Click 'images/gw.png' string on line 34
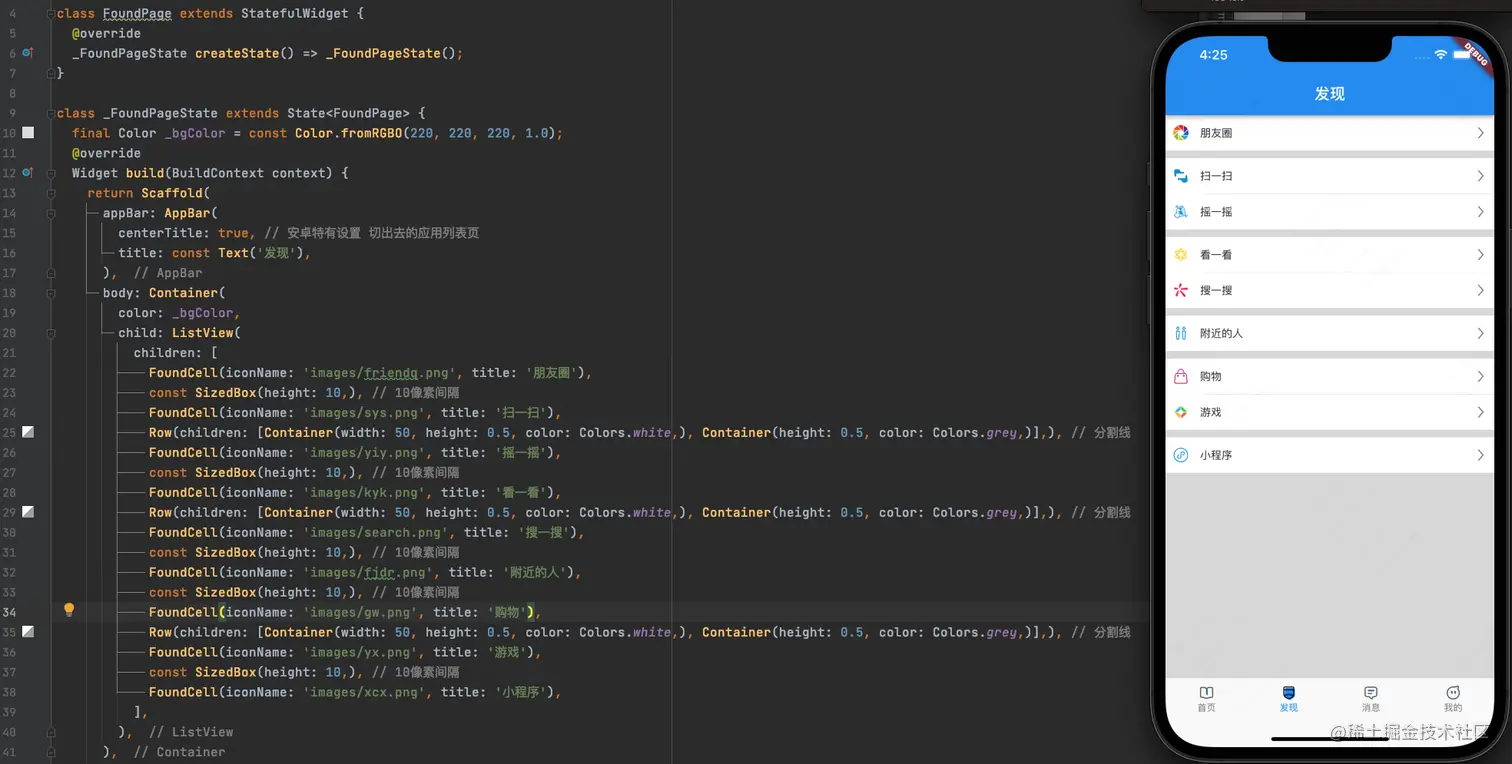Screen dimensions: 1512x764 click(360, 612)
